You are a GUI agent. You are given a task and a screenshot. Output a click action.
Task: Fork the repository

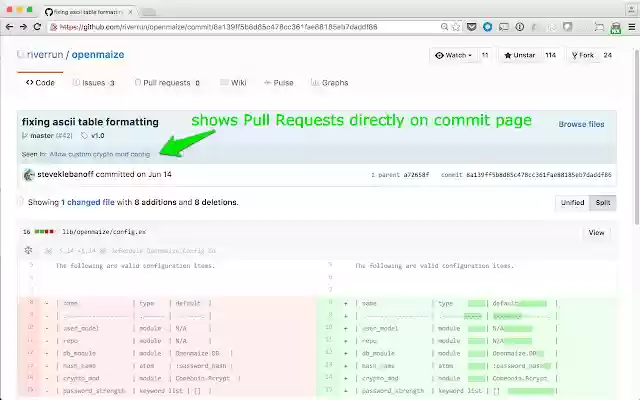pyautogui.click(x=582, y=55)
